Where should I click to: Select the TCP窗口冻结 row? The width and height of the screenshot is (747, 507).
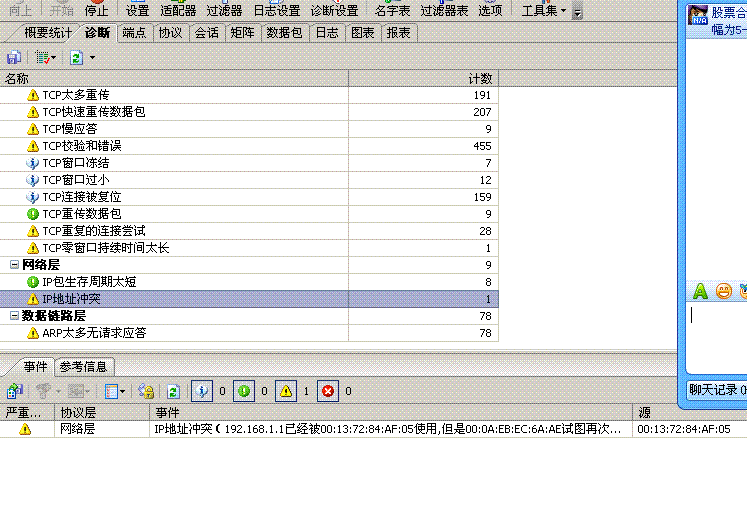point(249,163)
